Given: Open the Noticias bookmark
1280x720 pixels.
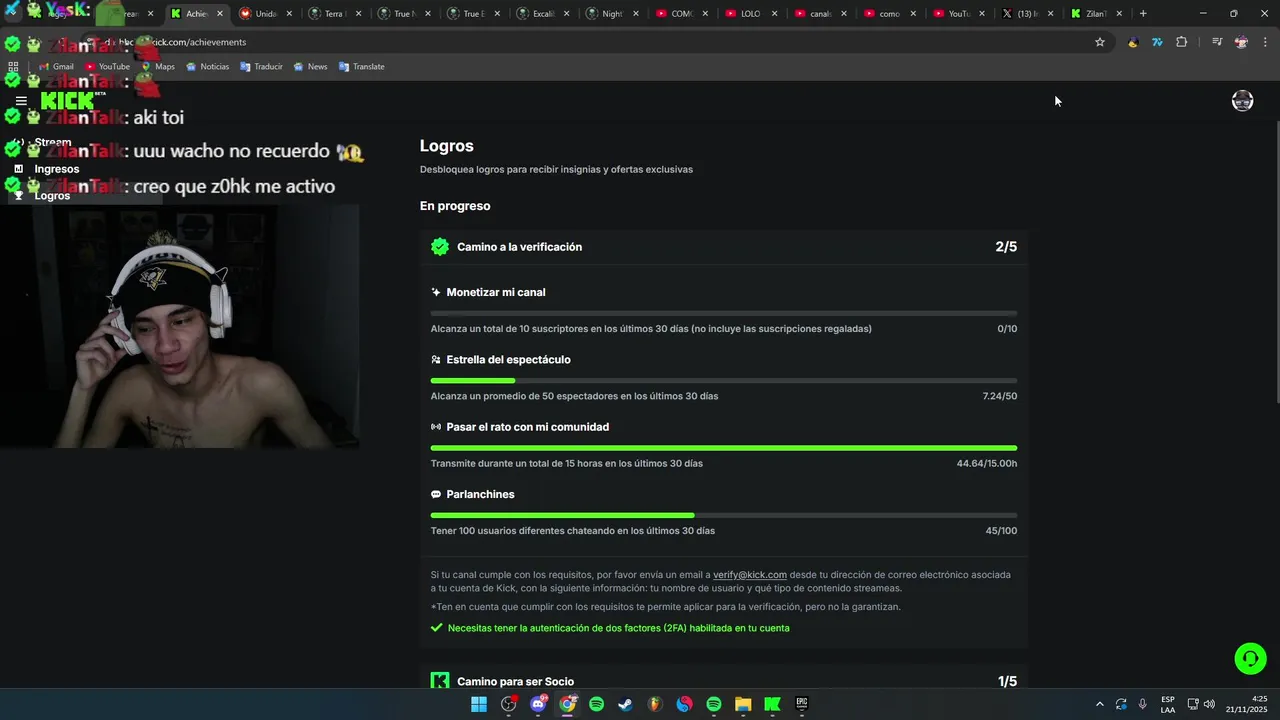Looking at the screenshot, I should [x=208, y=67].
